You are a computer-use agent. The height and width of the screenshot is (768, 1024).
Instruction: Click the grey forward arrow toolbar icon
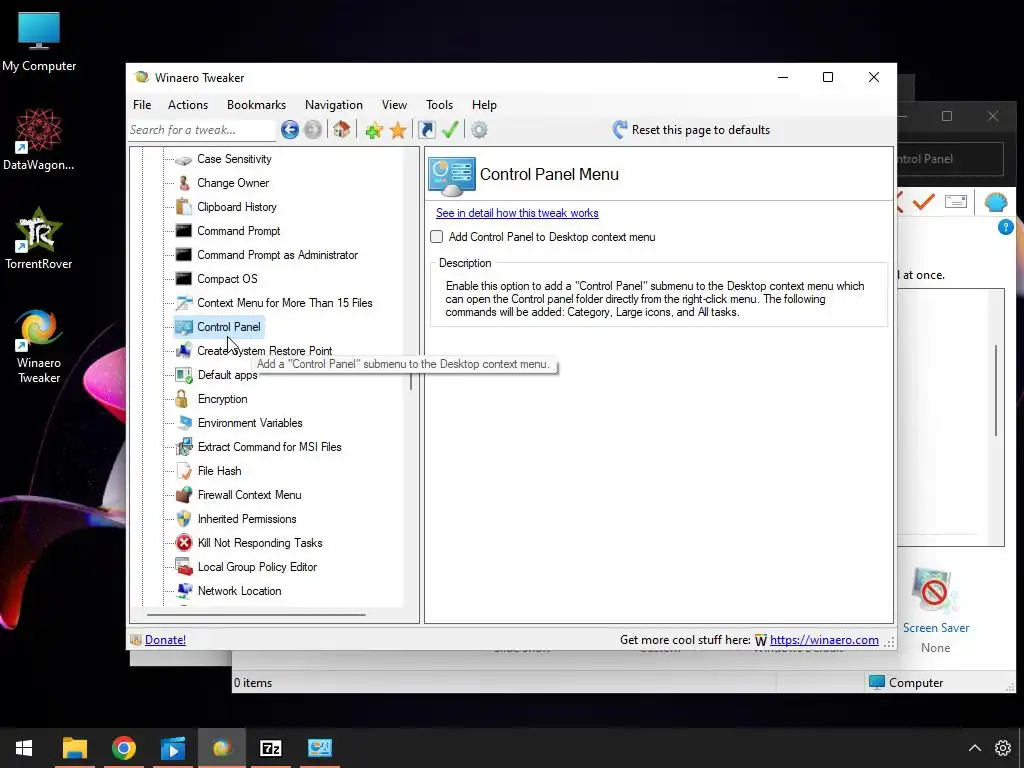pyautogui.click(x=313, y=129)
